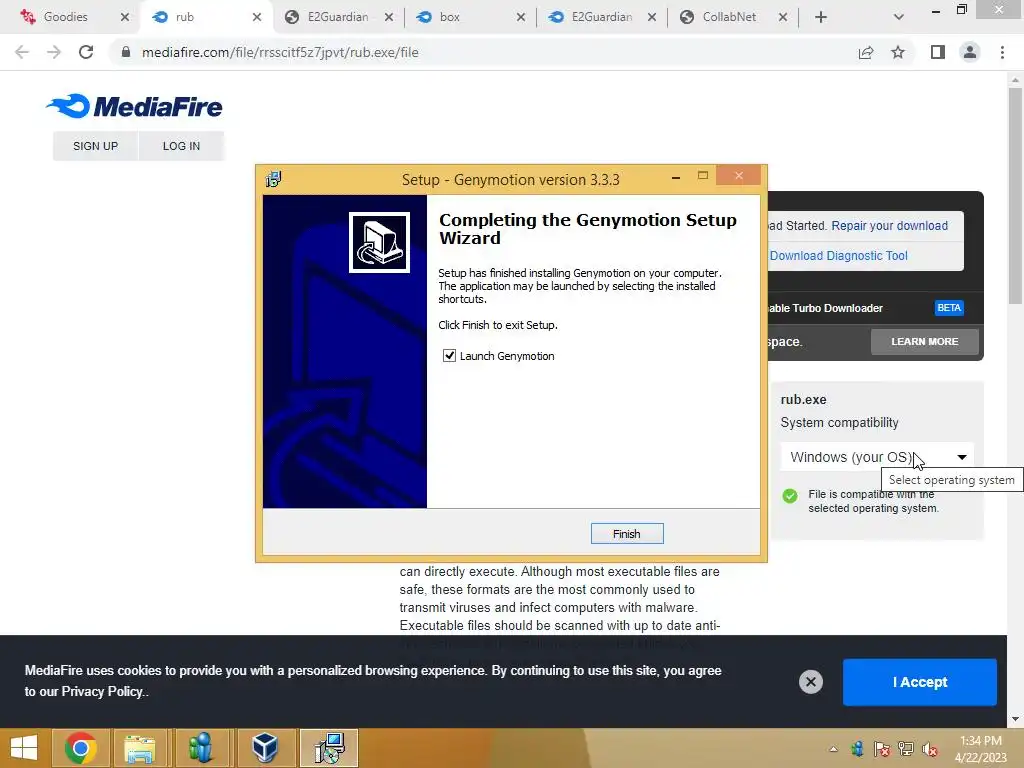Click the green compatibility checkmark icon
The height and width of the screenshot is (768, 1024).
[x=790, y=496]
